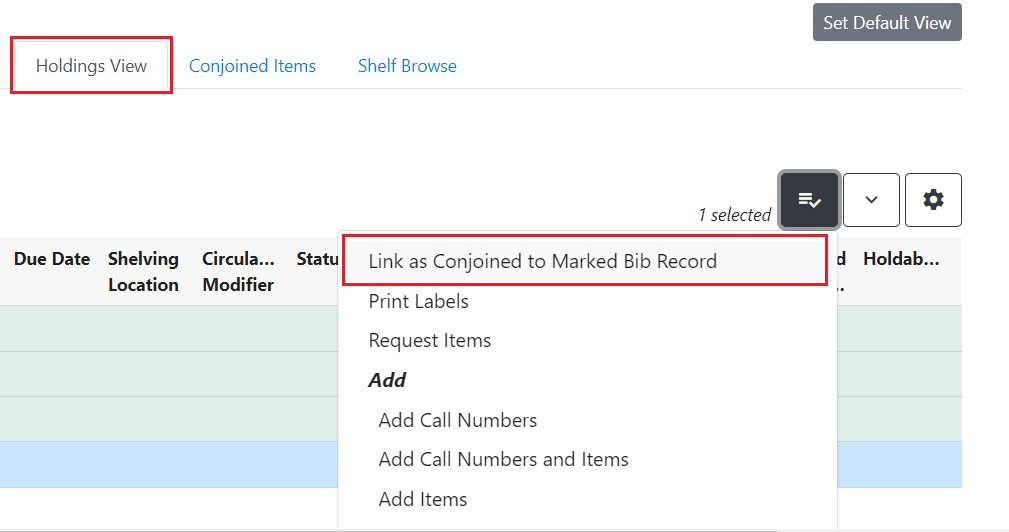Click the first green holdings row
This screenshot has height=532, width=1009.
(x=170, y=328)
